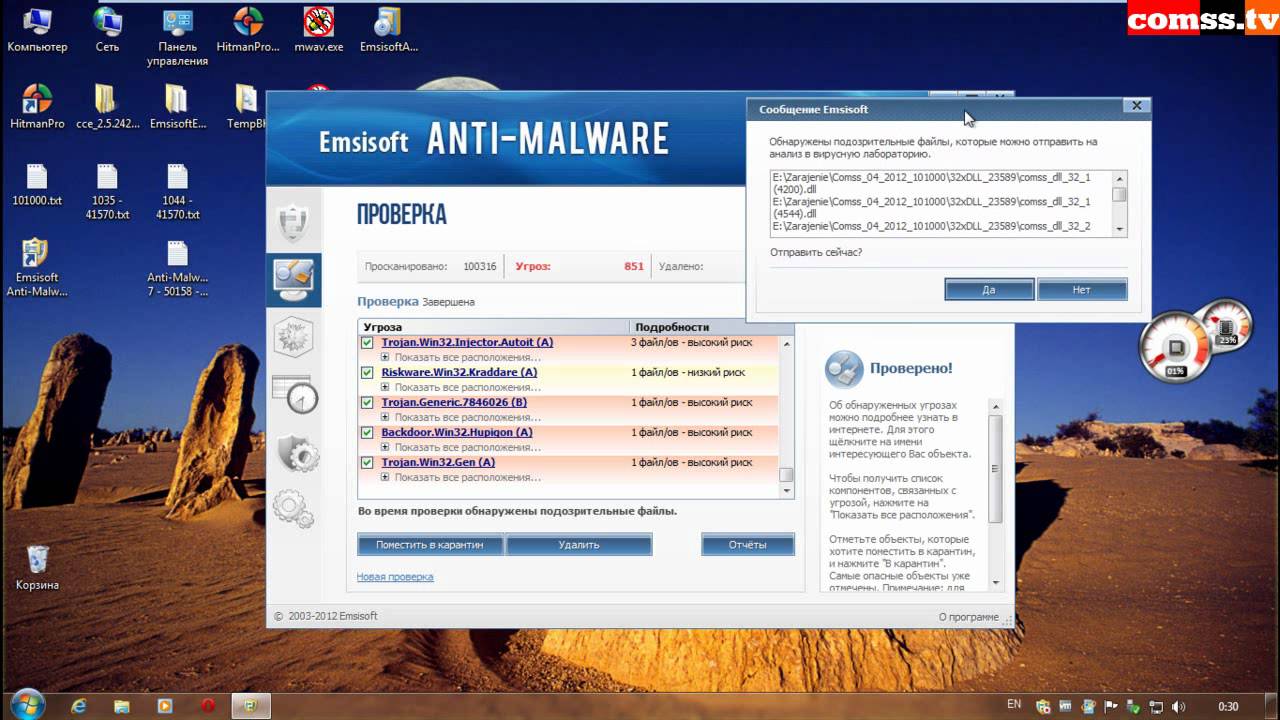Open the Configuration gears sidebar icon
The image size is (1280, 720).
coord(294,507)
